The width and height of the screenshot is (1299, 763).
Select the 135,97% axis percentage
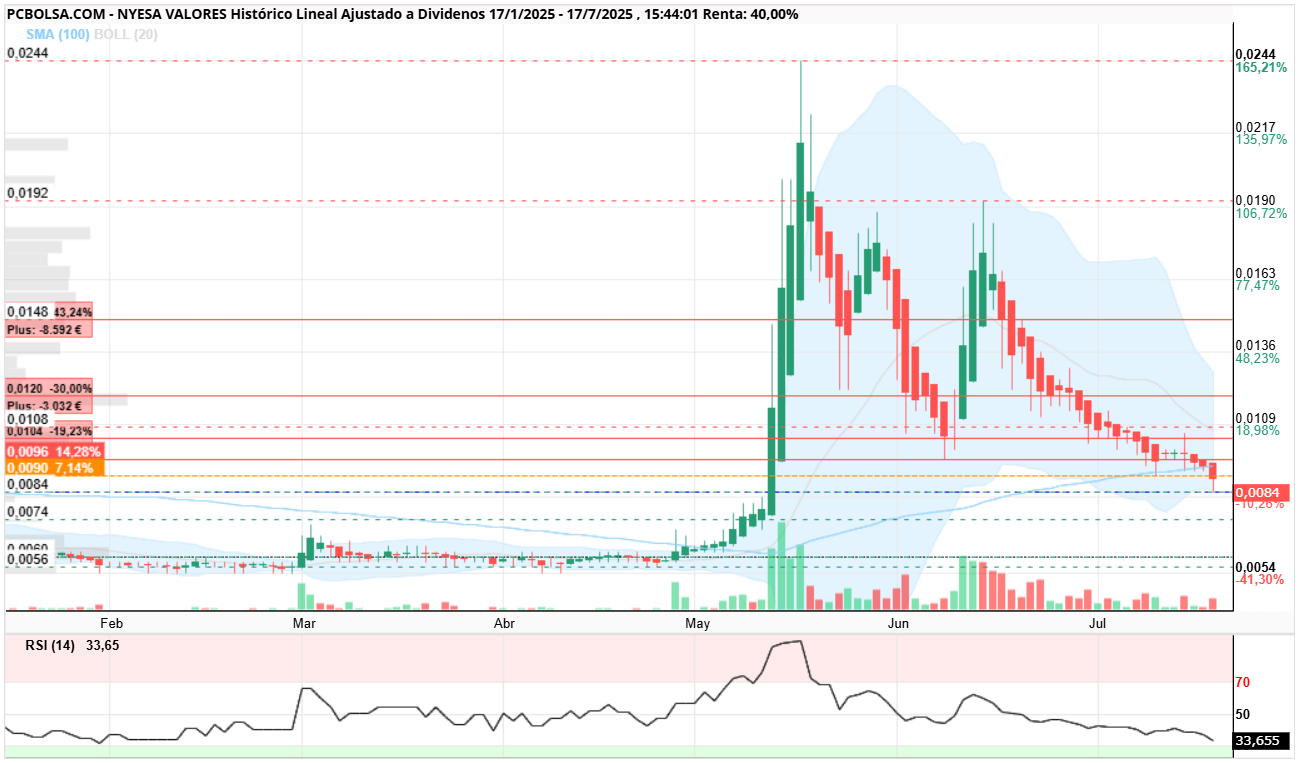(x=1262, y=141)
